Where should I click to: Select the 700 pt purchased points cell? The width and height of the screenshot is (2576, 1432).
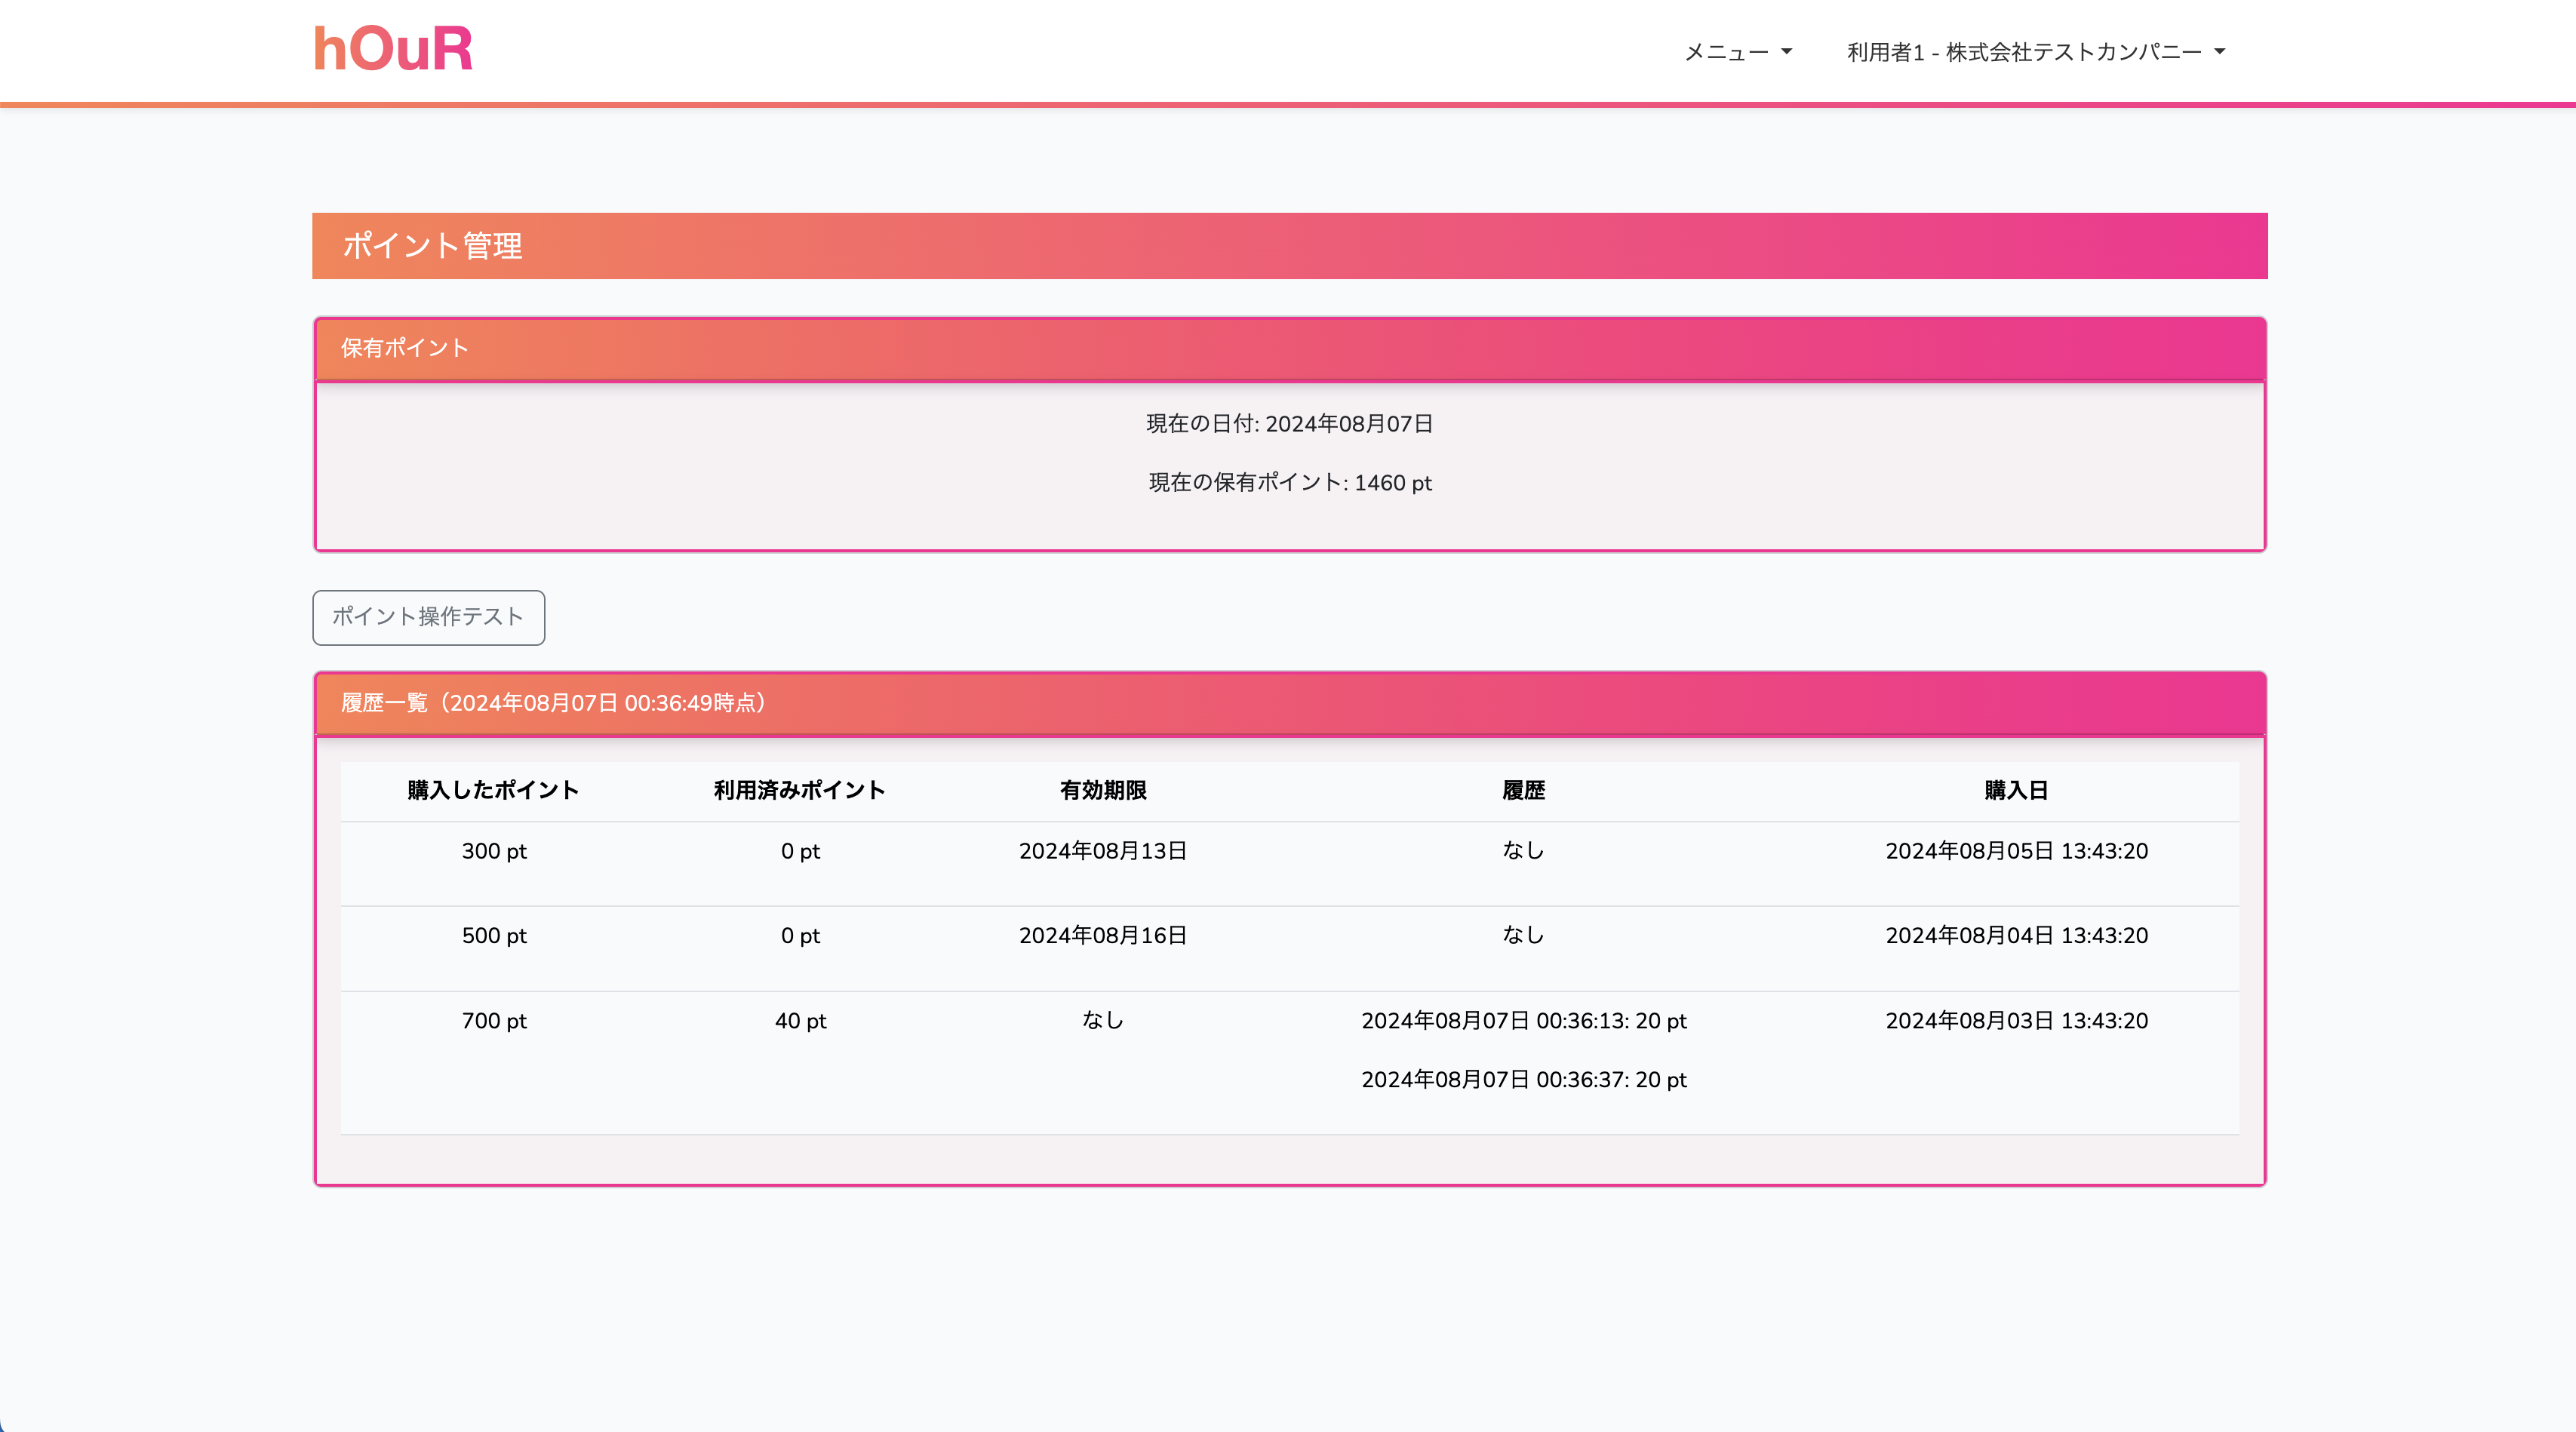494,1021
